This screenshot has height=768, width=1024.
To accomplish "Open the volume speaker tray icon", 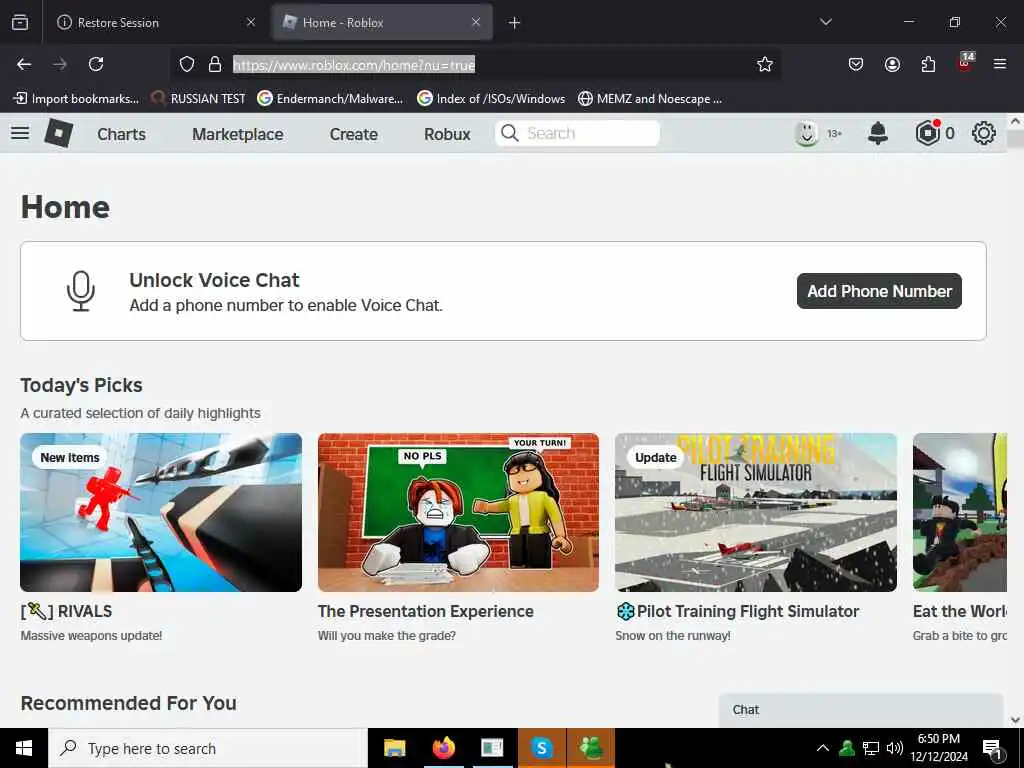I will pos(895,748).
